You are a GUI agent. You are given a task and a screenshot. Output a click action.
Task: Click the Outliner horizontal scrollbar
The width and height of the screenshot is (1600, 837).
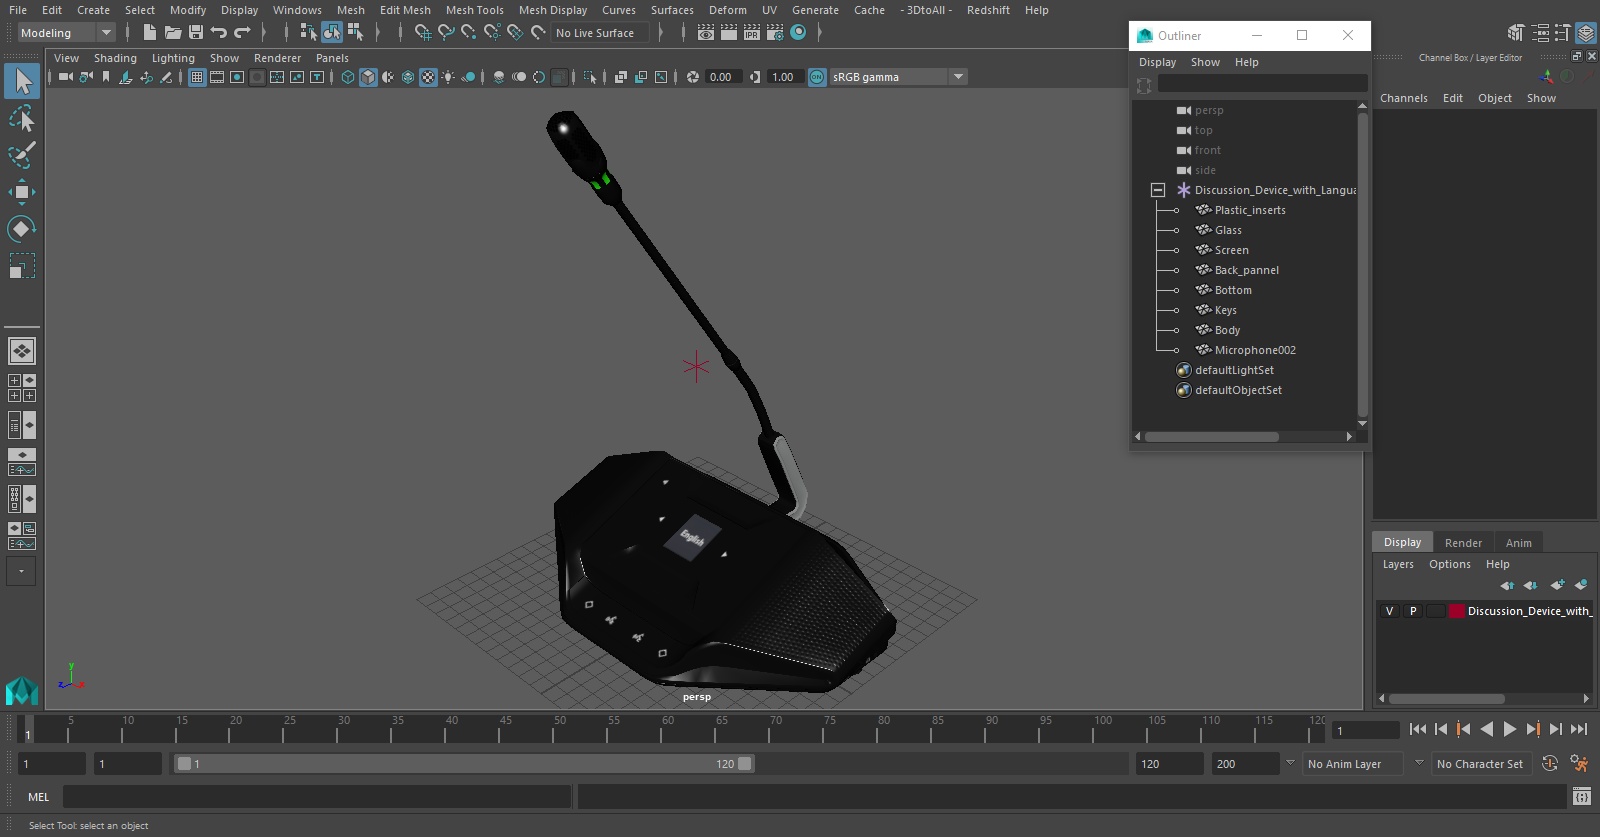[x=1212, y=437]
